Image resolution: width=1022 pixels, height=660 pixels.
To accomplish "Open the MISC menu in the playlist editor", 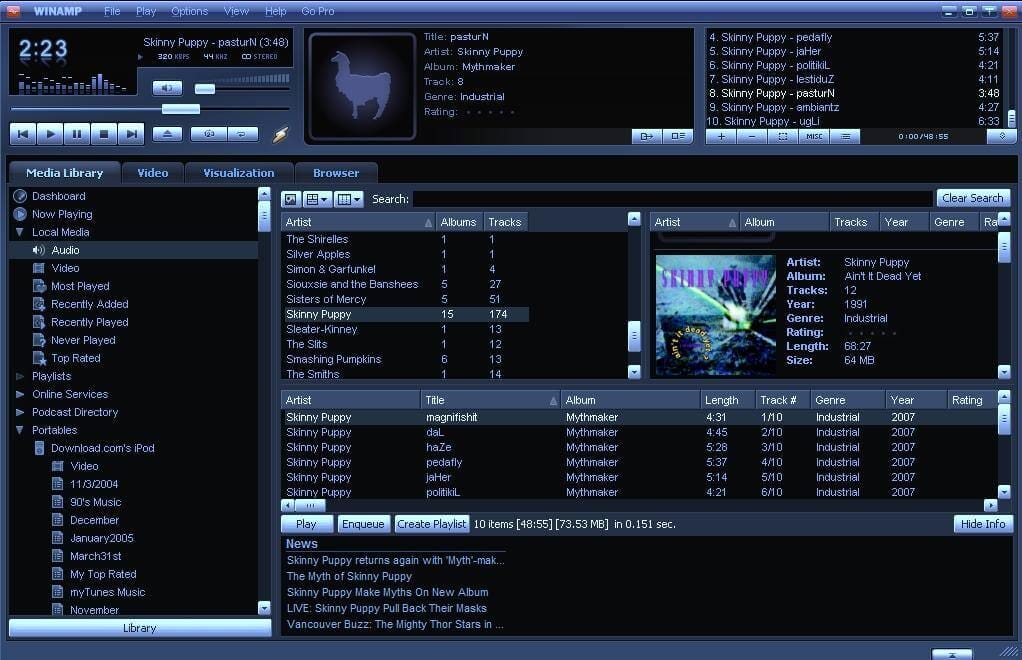I will click(x=814, y=136).
